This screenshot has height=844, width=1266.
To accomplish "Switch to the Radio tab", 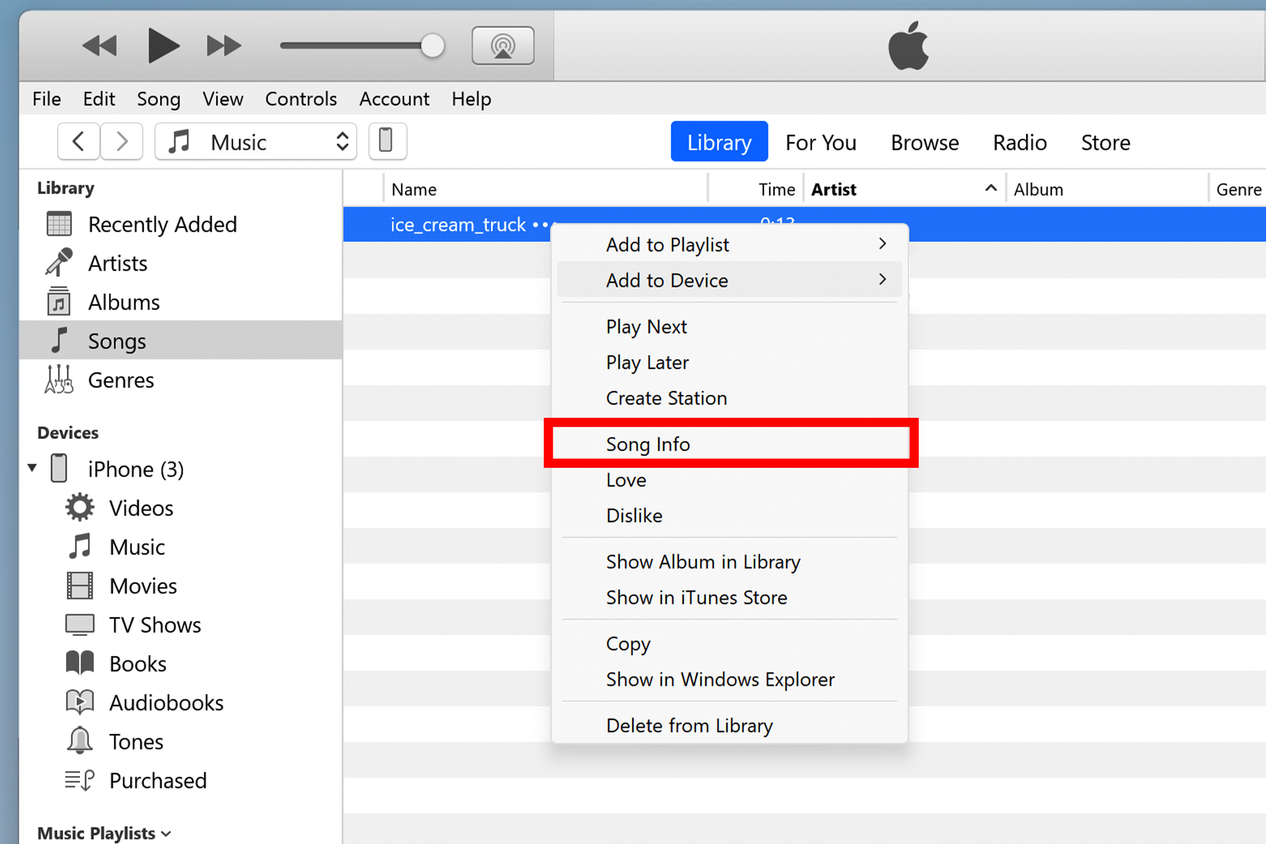I will pos(1020,142).
